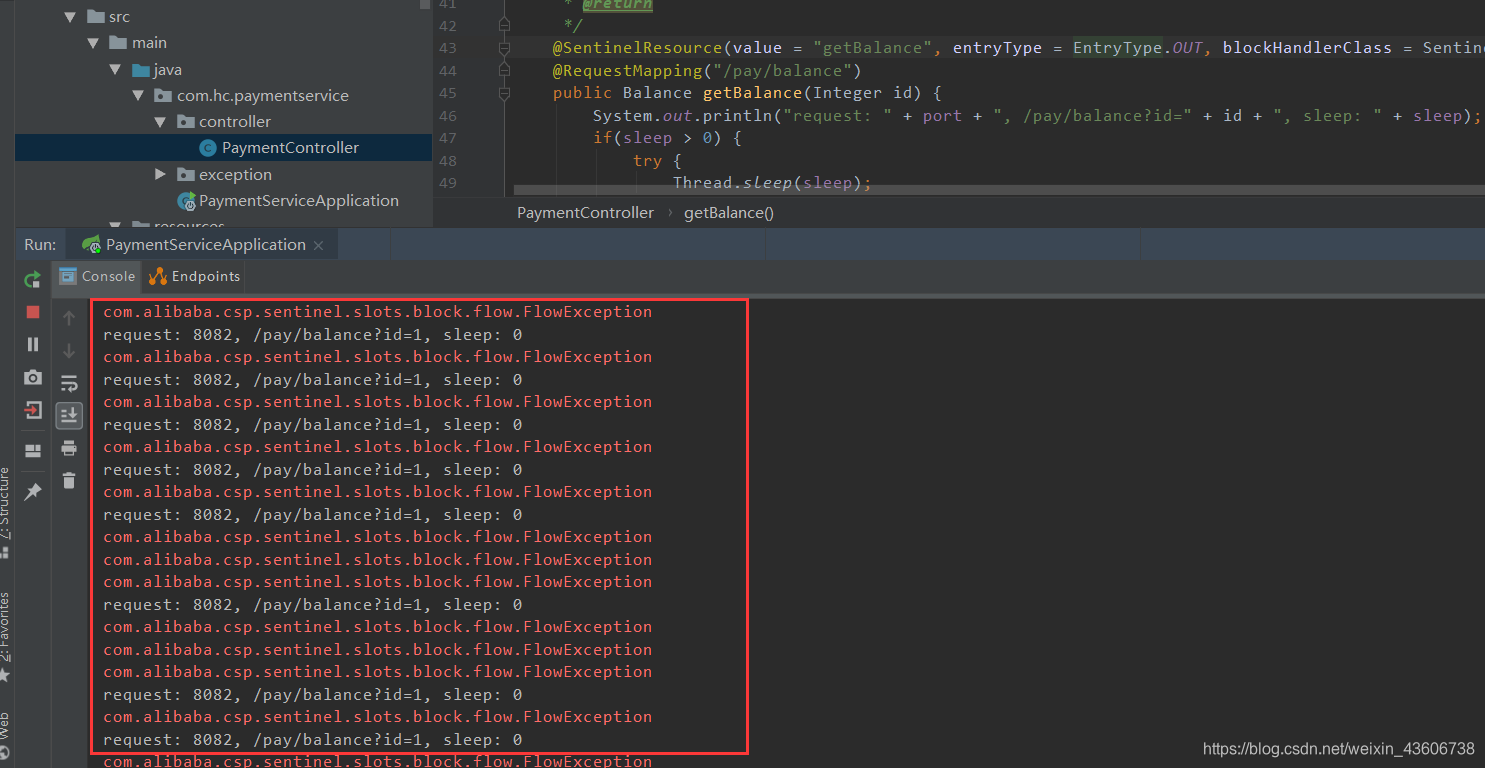Dump threads using the camera icon

[33, 377]
